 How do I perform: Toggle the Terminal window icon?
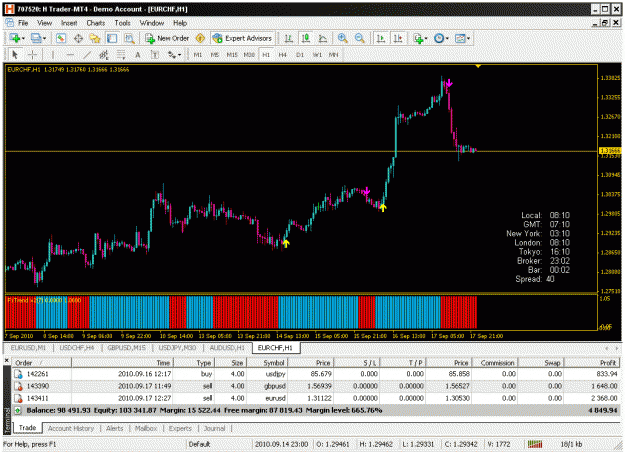point(112,38)
